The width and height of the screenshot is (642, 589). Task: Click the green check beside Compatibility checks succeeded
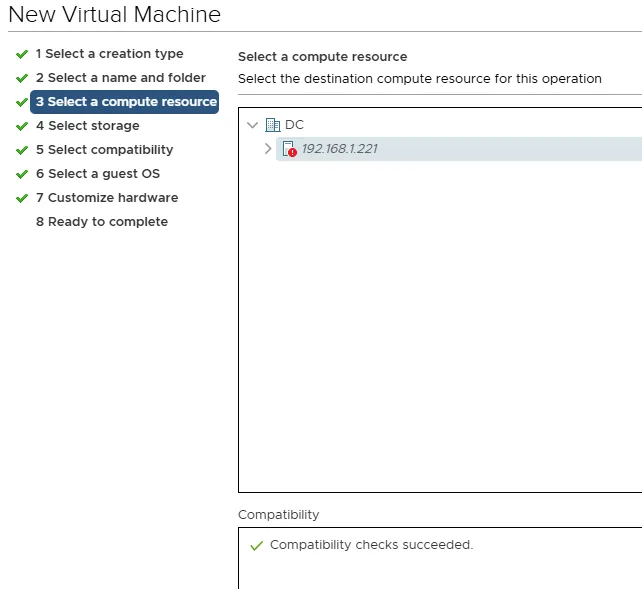[x=256, y=545]
